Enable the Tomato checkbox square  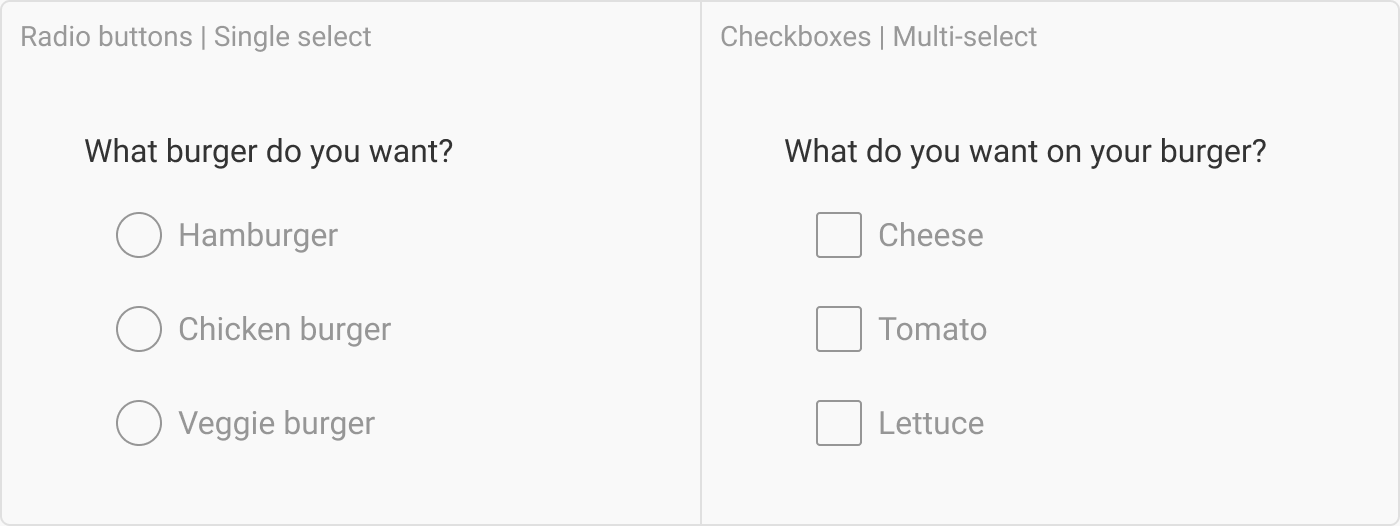[839, 329]
